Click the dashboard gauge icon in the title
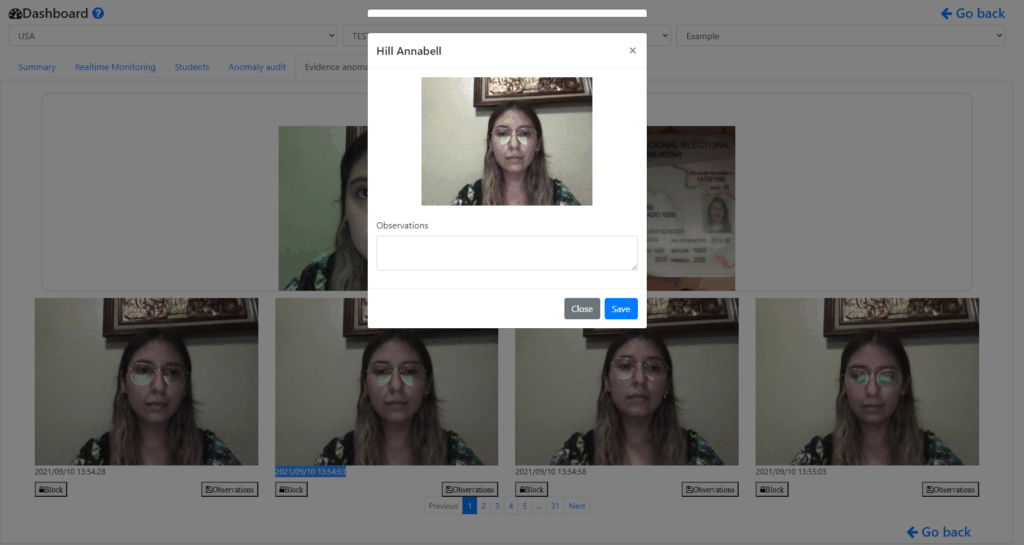 [x=15, y=14]
